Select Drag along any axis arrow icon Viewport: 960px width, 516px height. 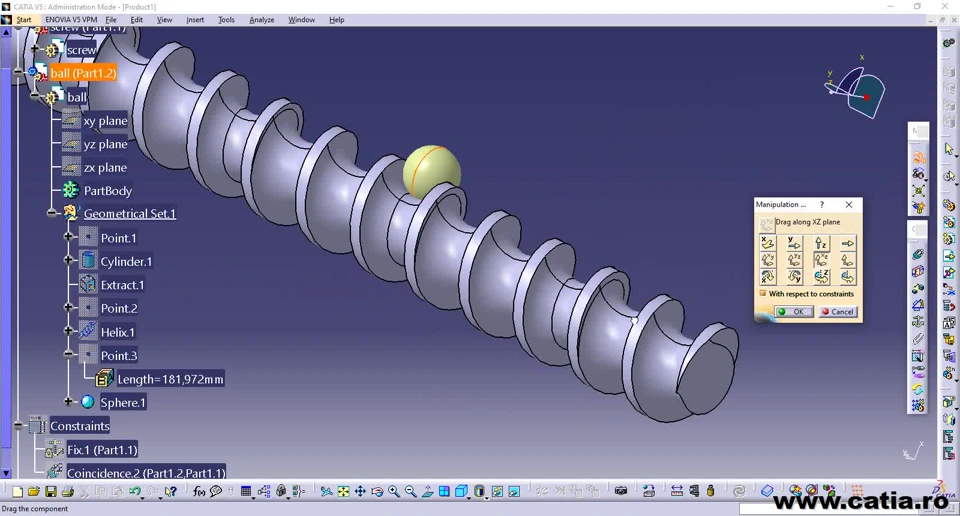point(848,244)
